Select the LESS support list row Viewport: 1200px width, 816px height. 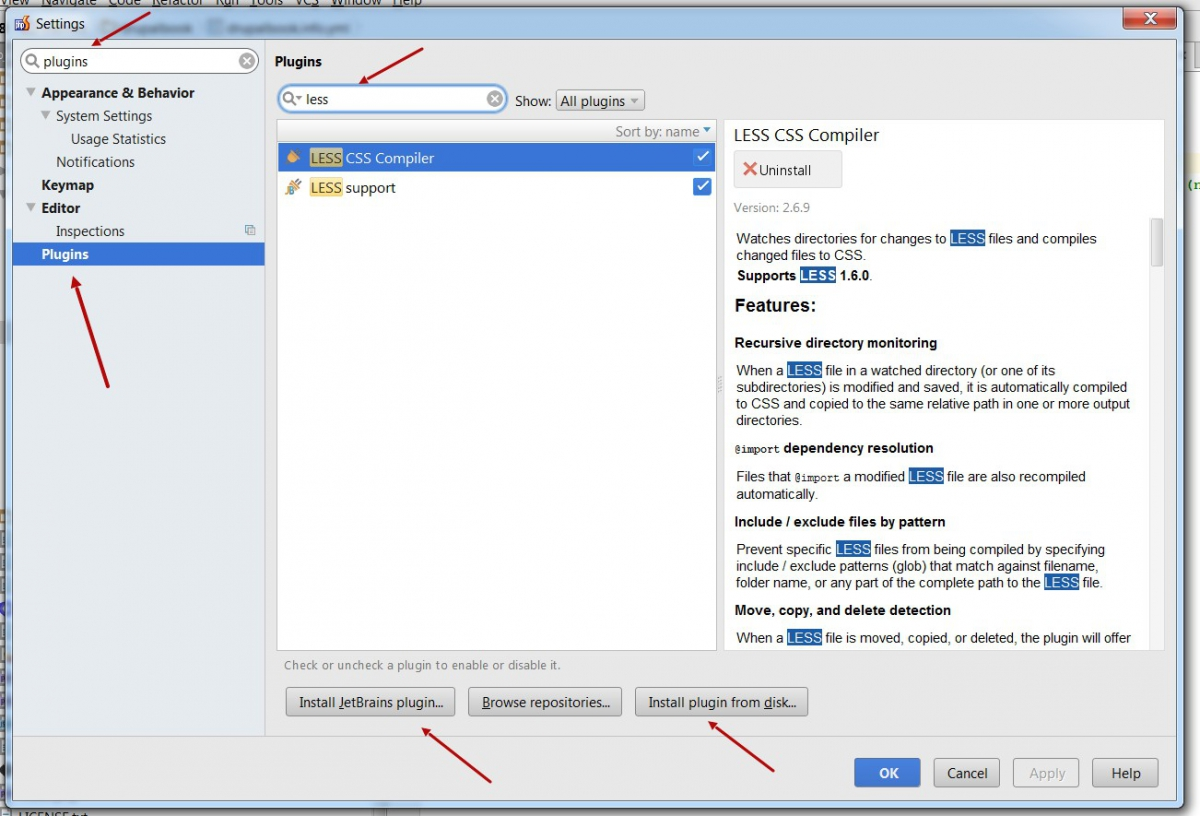point(497,187)
